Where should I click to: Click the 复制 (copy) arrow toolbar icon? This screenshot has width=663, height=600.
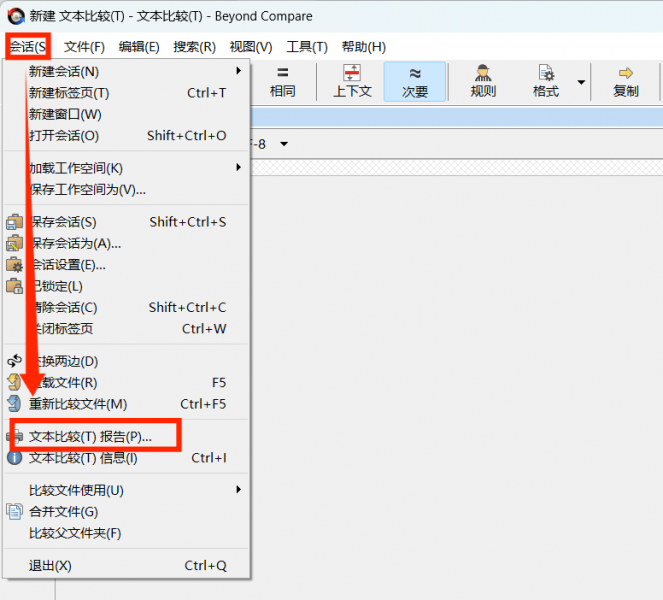pyautogui.click(x=626, y=82)
